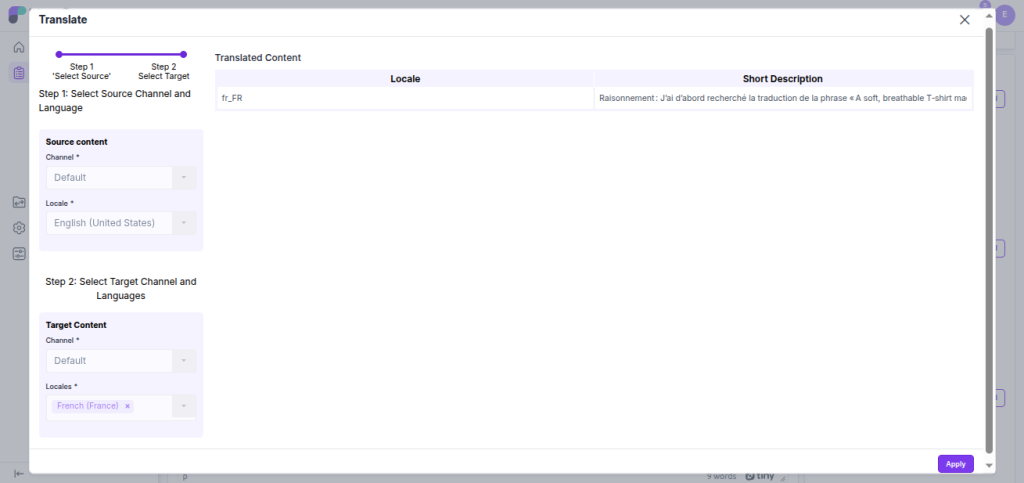
Task: Go to Step 1 'Select Source' marker
Action: (59, 54)
